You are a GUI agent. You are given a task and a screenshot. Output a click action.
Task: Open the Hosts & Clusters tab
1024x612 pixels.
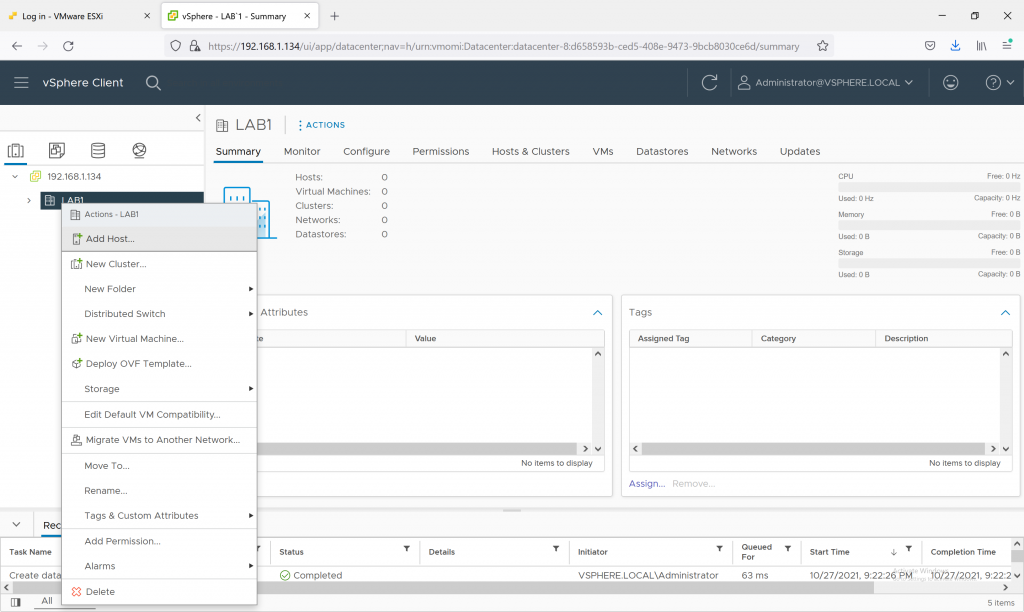(530, 151)
